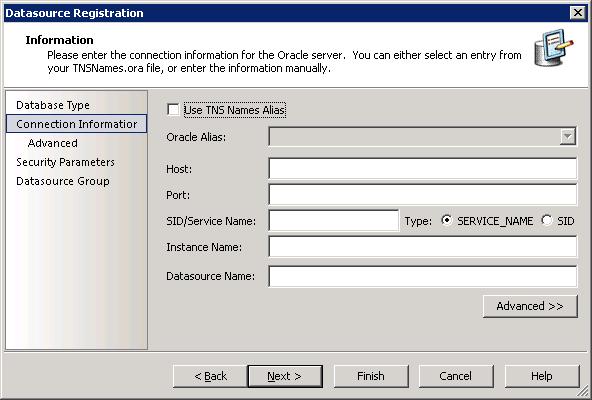Open Help for this wizard
The image size is (592, 400).
[x=541, y=376]
